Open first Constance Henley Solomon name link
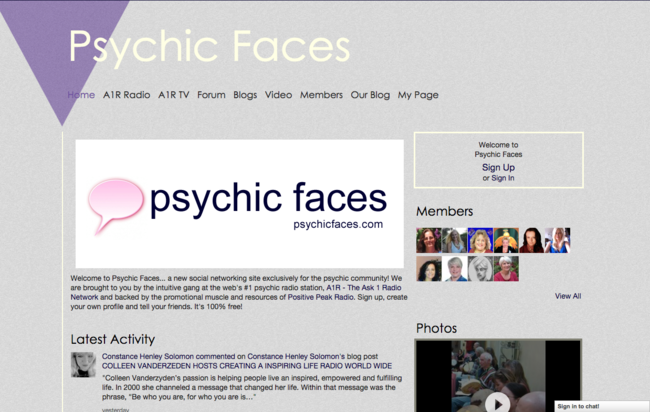Viewport: 650px width, 412px height. click(148, 356)
